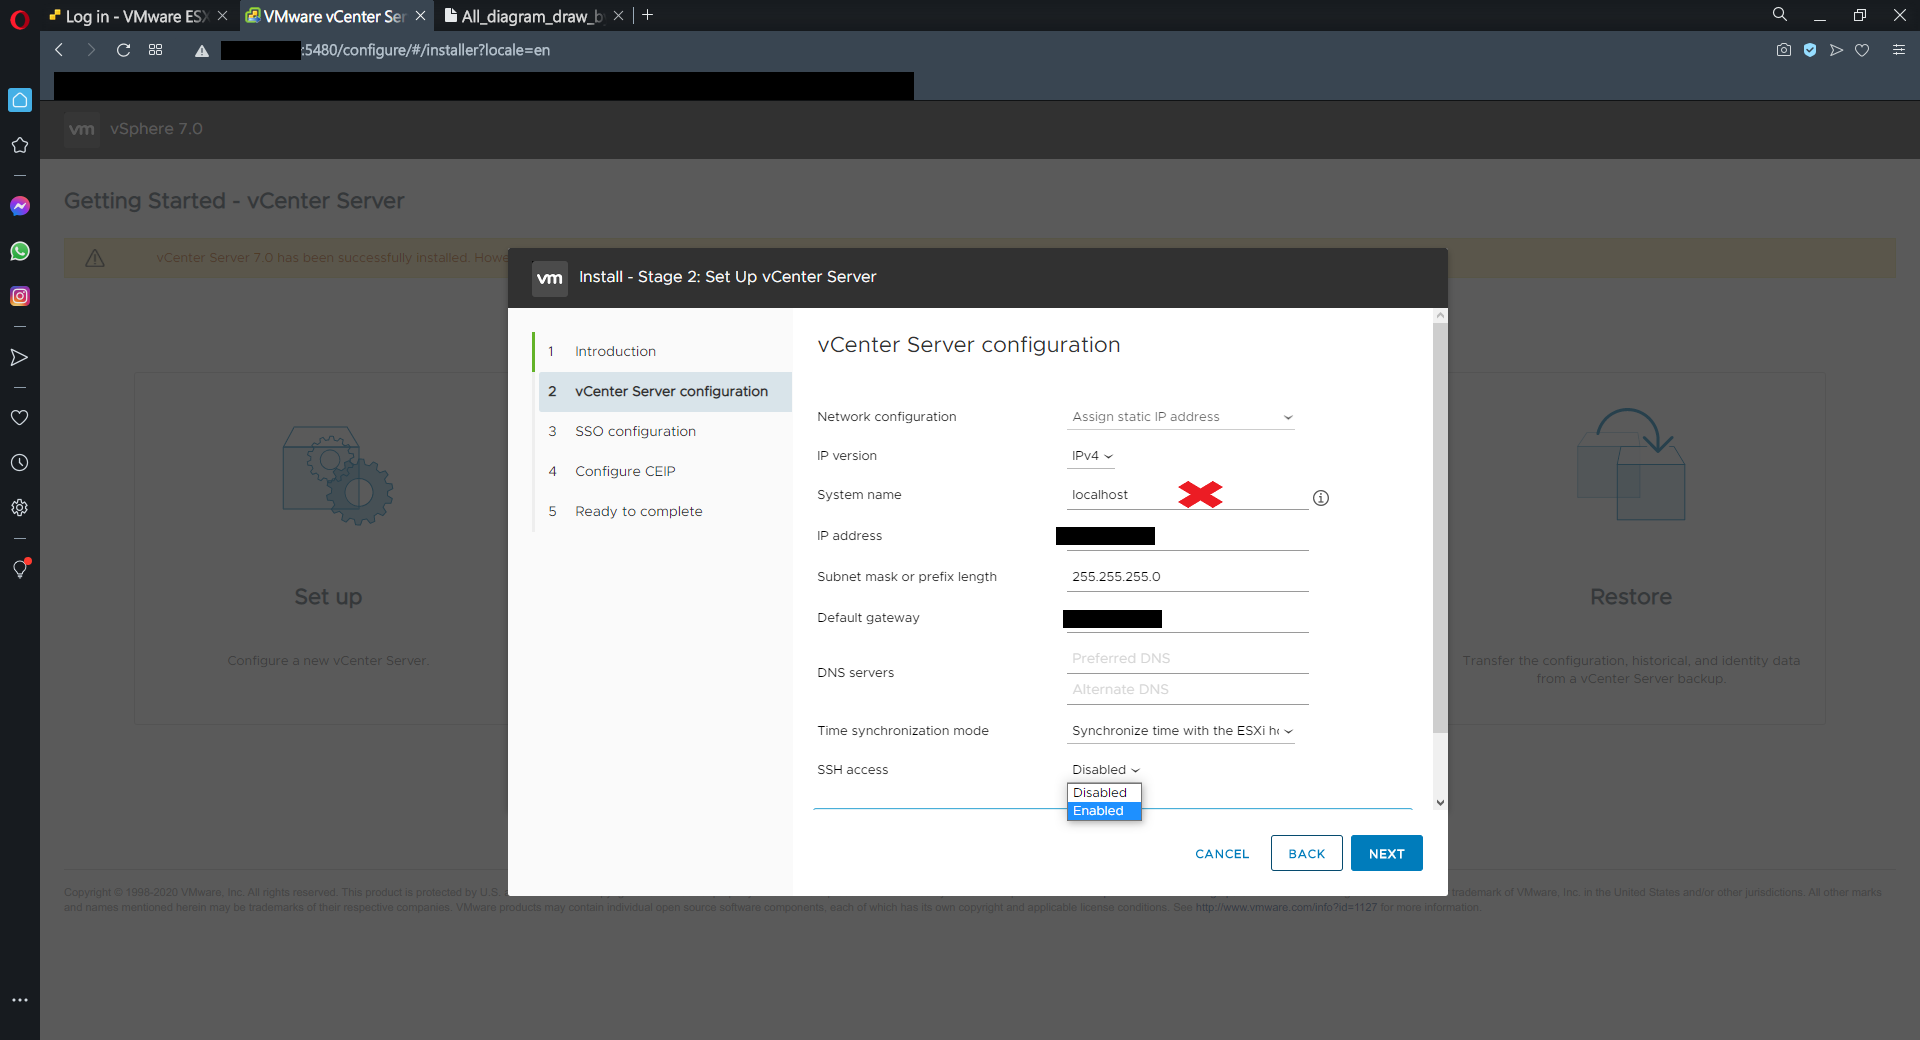Click the NEXT button
Image resolution: width=1920 pixels, height=1040 pixels.
tap(1387, 854)
